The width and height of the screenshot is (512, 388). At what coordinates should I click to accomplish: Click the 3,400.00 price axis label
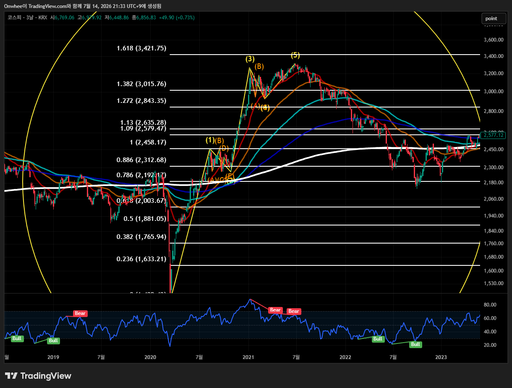(x=494, y=56)
